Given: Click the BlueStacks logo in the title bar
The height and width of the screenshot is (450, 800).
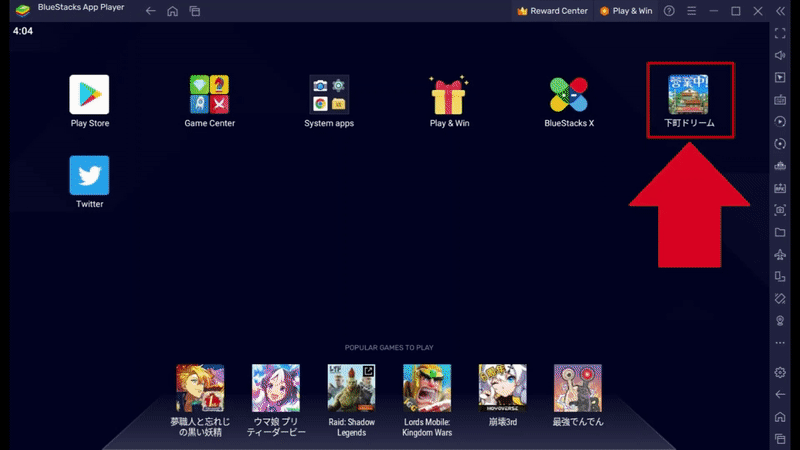Looking at the screenshot, I should point(22,10).
